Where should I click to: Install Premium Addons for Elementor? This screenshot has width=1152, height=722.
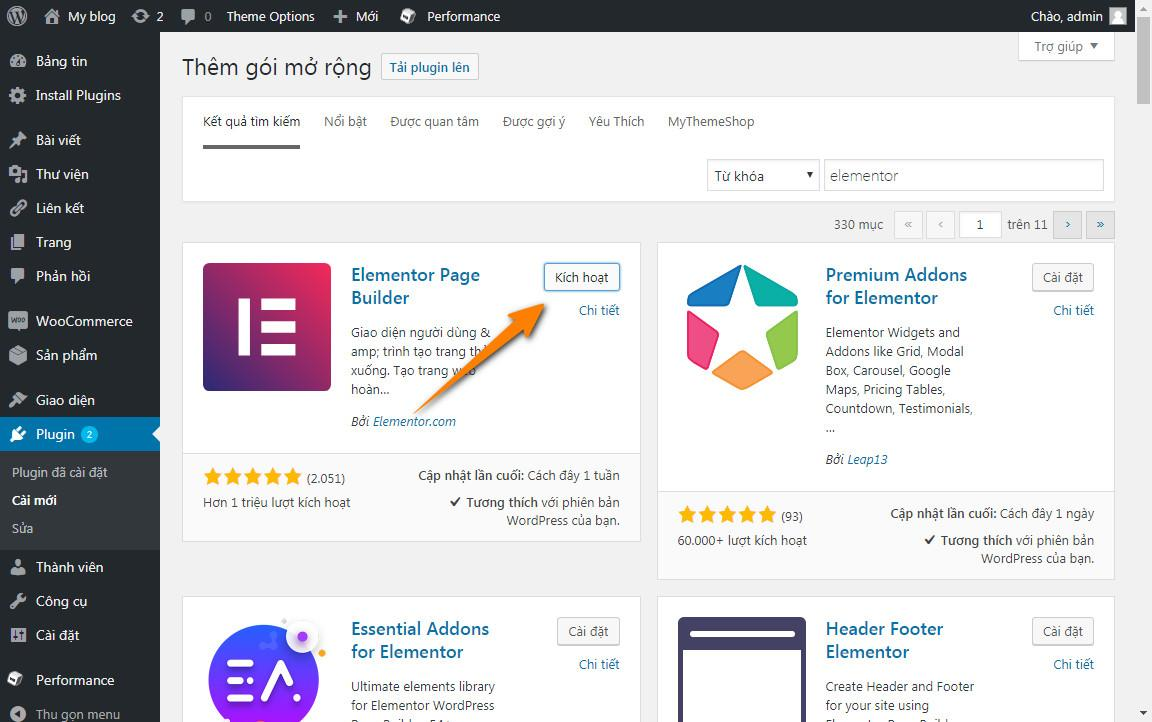click(x=1062, y=277)
